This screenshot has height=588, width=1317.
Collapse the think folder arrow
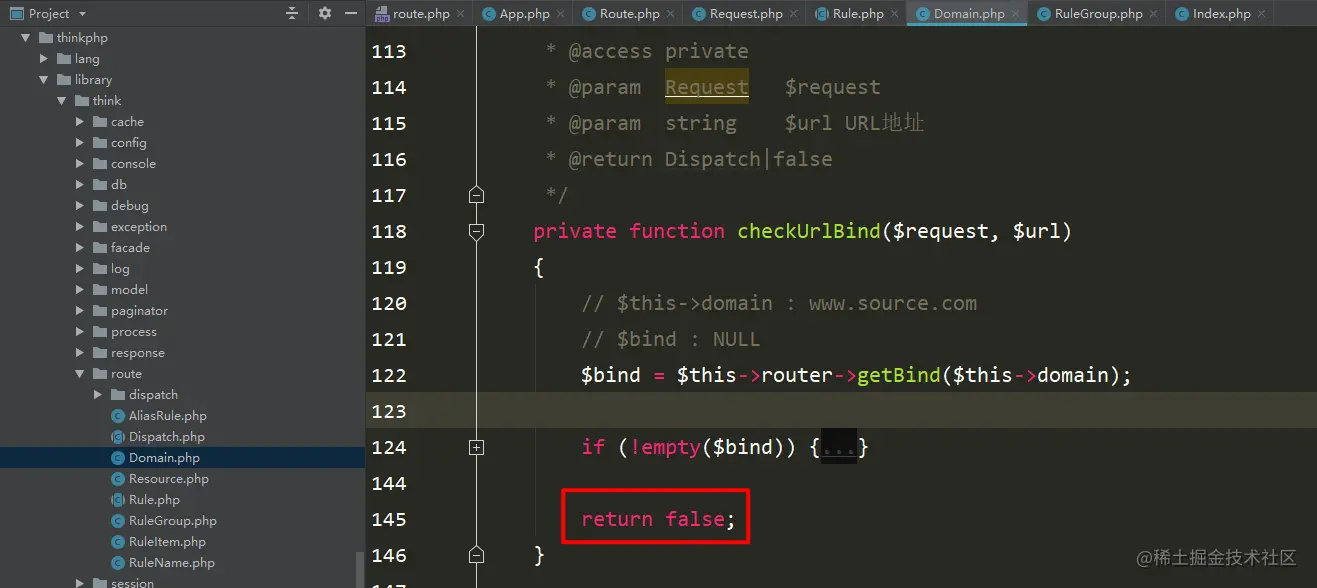62,101
